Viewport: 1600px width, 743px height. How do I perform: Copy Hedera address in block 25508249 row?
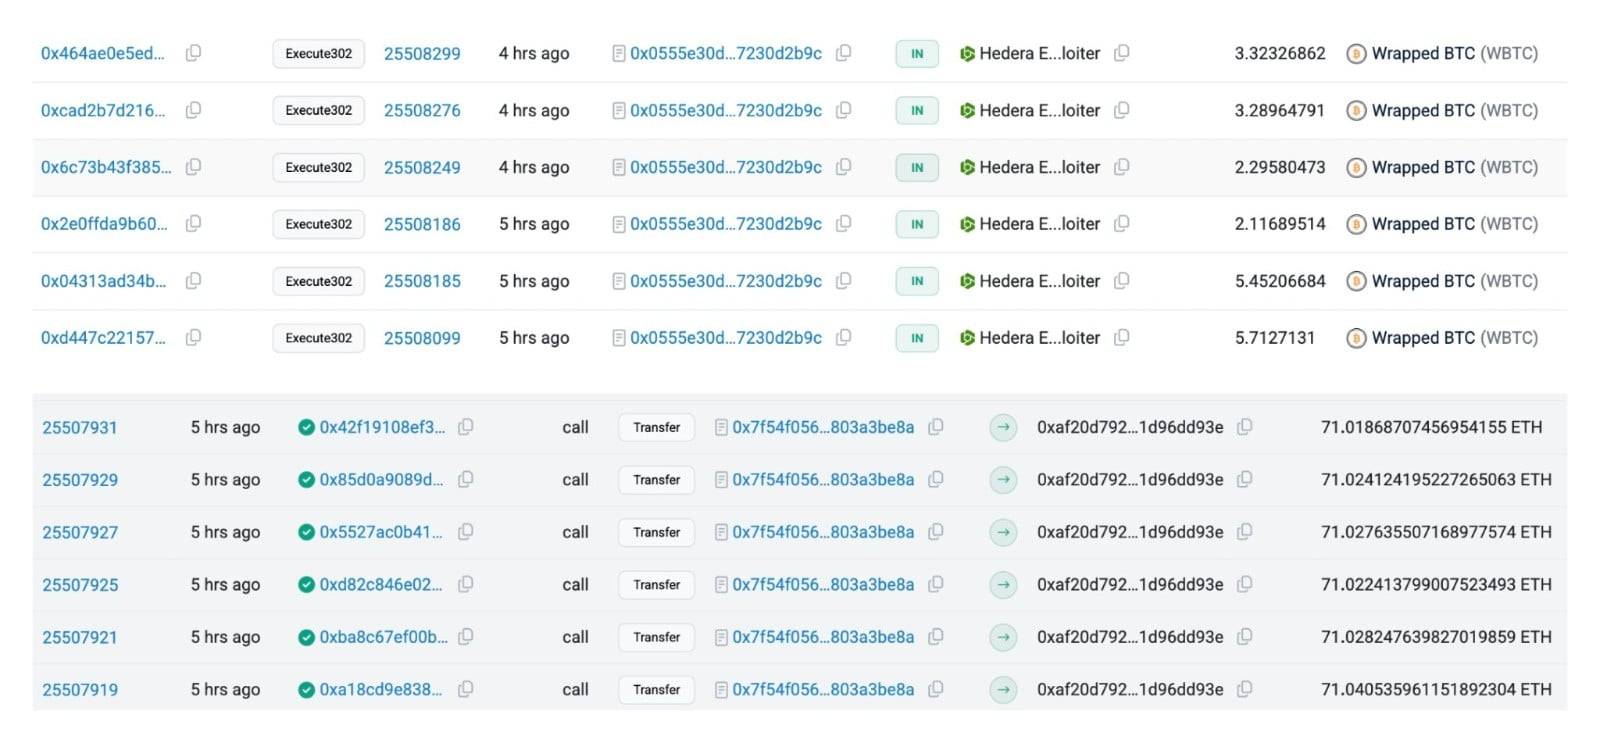click(x=1122, y=167)
